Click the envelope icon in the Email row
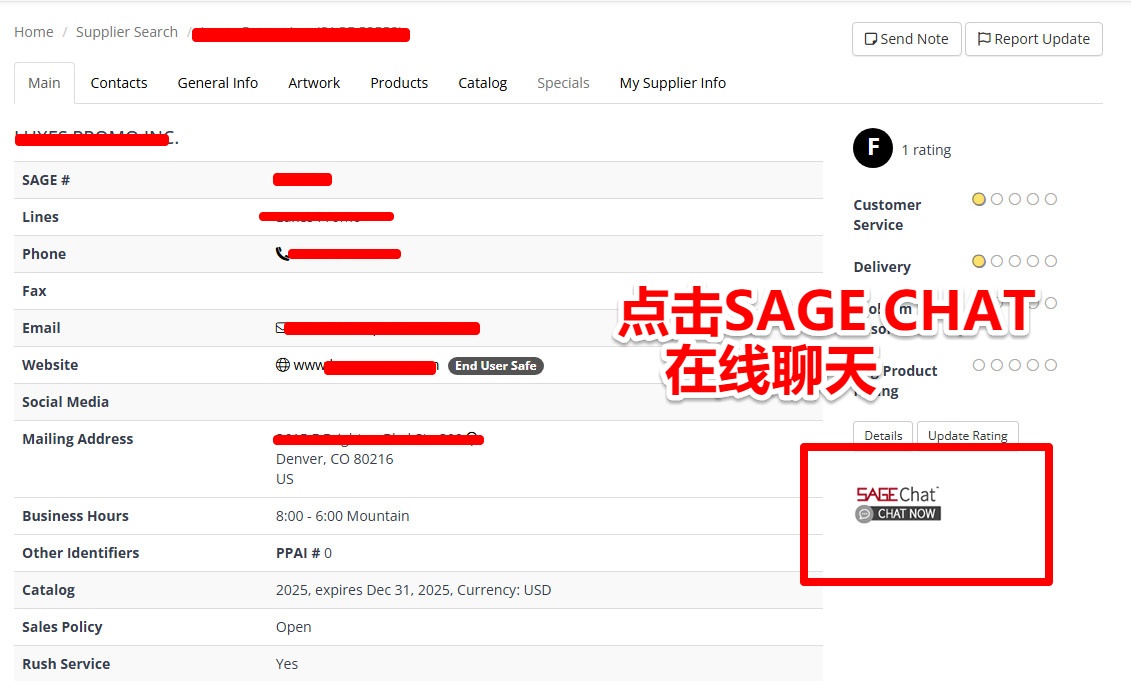Image resolution: width=1131 pixels, height=681 pixels. (280, 328)
